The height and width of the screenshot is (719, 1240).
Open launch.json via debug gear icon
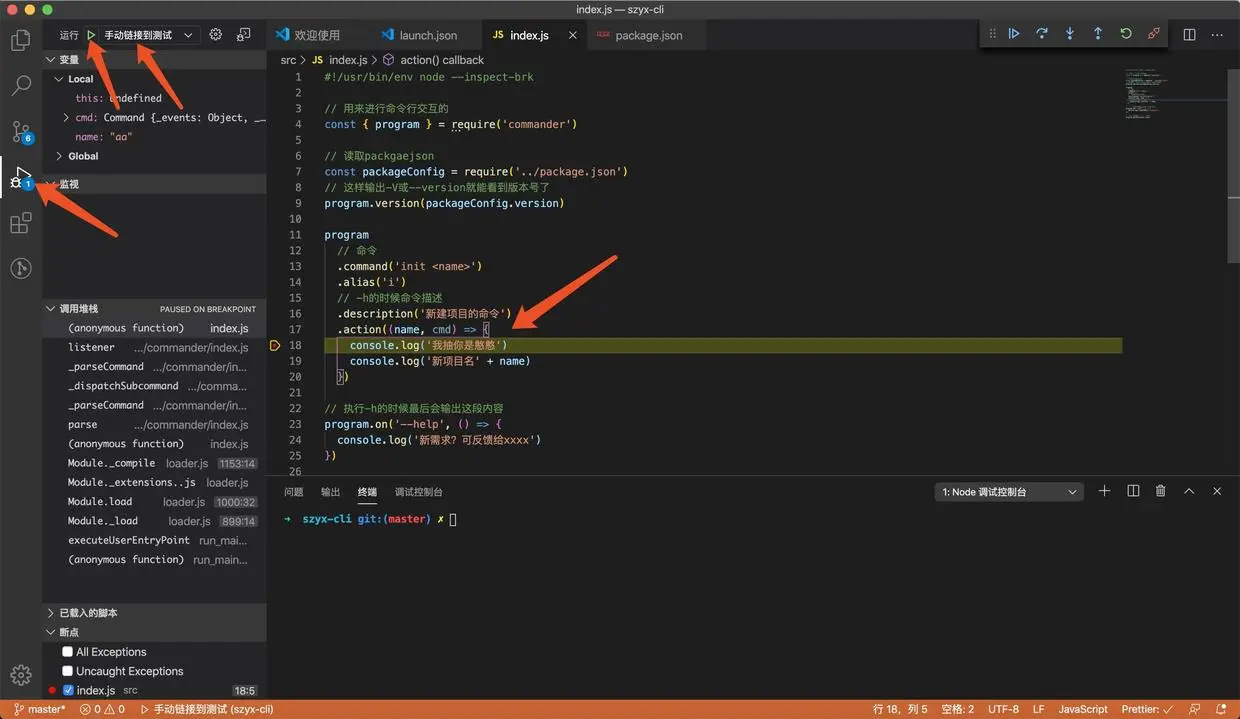point(216,35)
